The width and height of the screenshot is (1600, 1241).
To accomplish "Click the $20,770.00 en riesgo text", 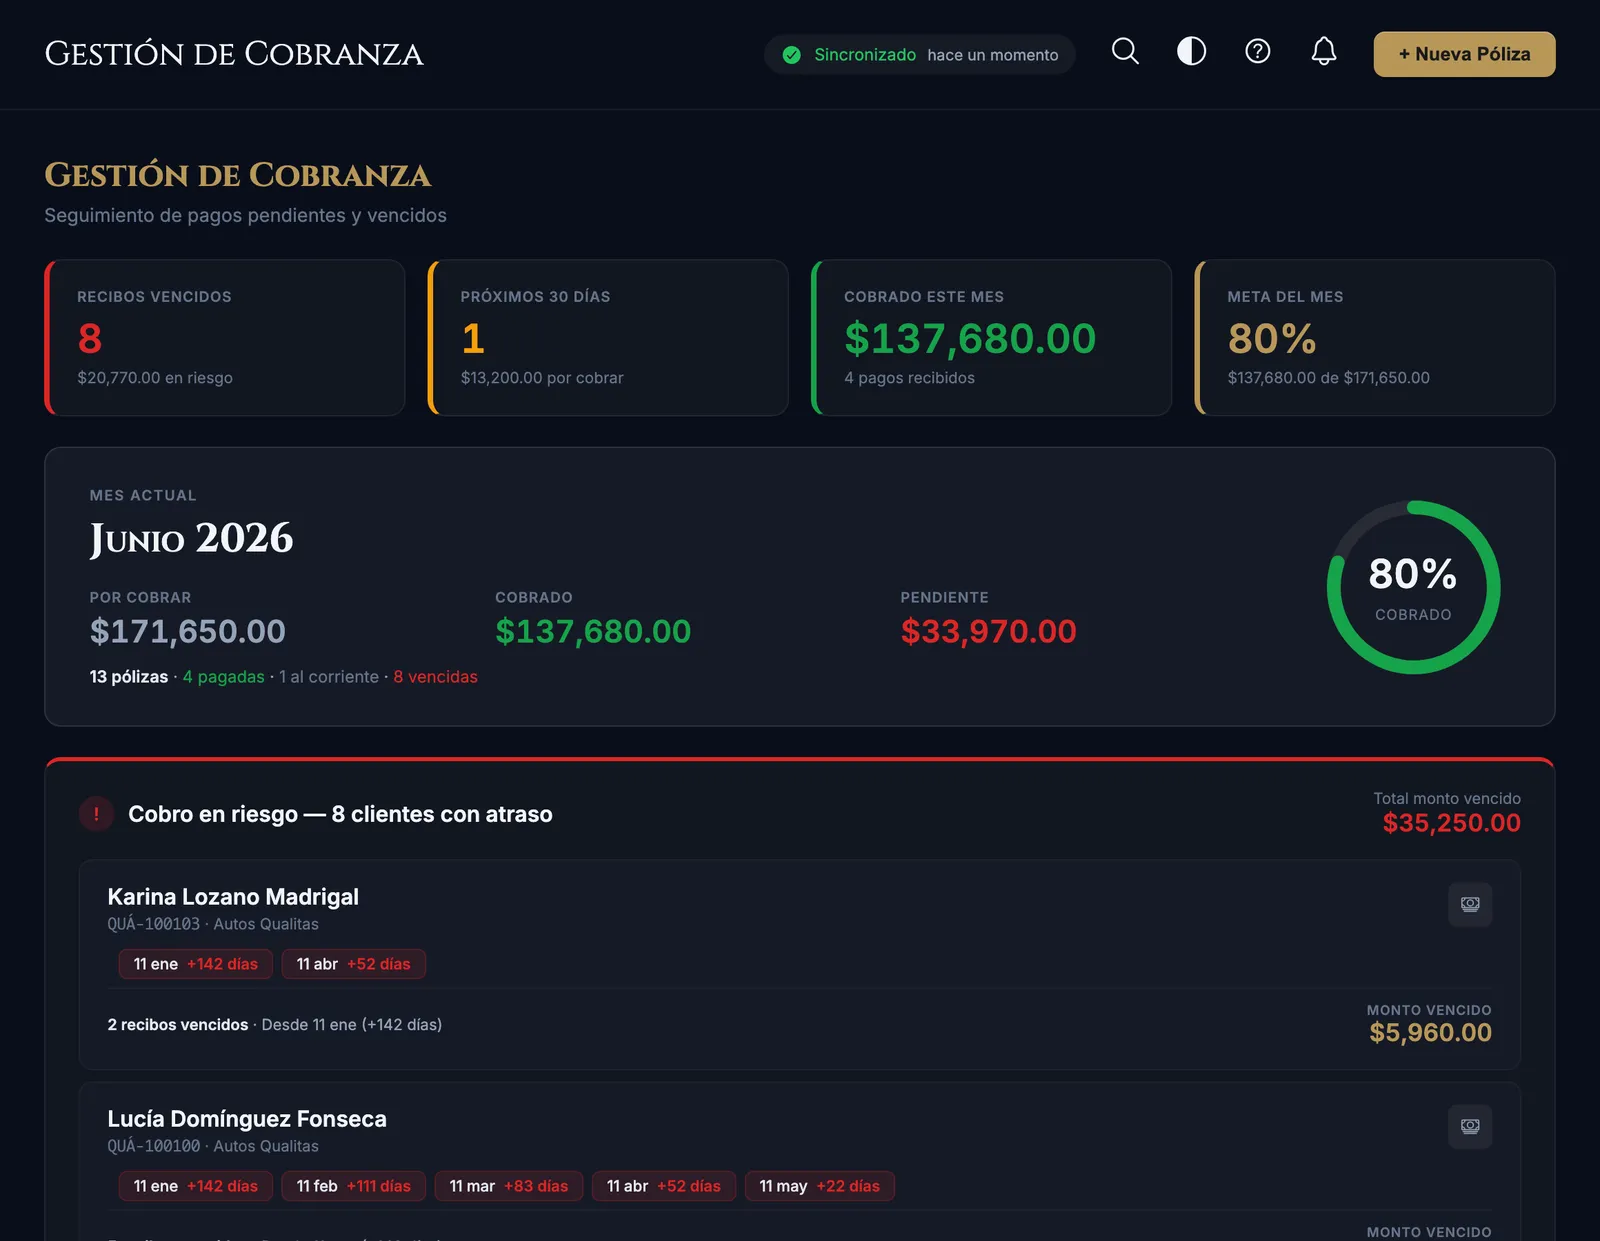I will pos(155,378).
